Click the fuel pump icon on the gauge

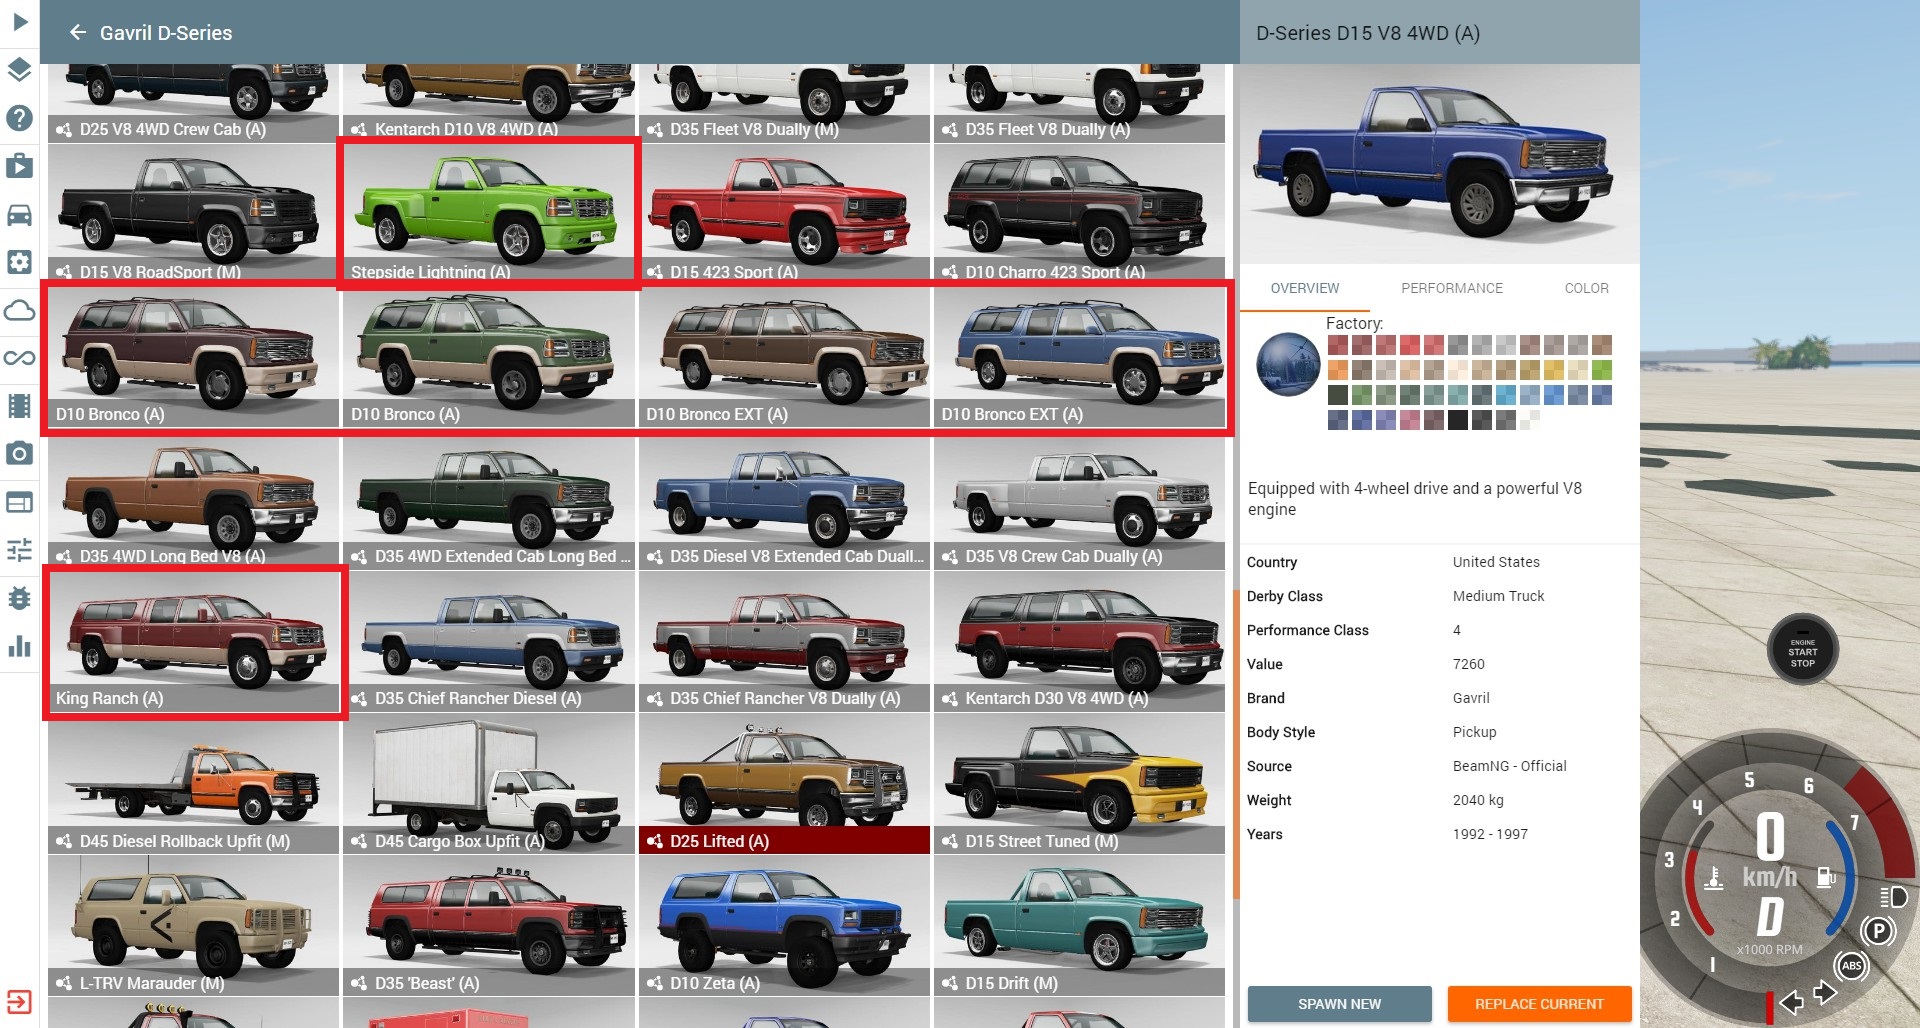tap(1826, 877)
